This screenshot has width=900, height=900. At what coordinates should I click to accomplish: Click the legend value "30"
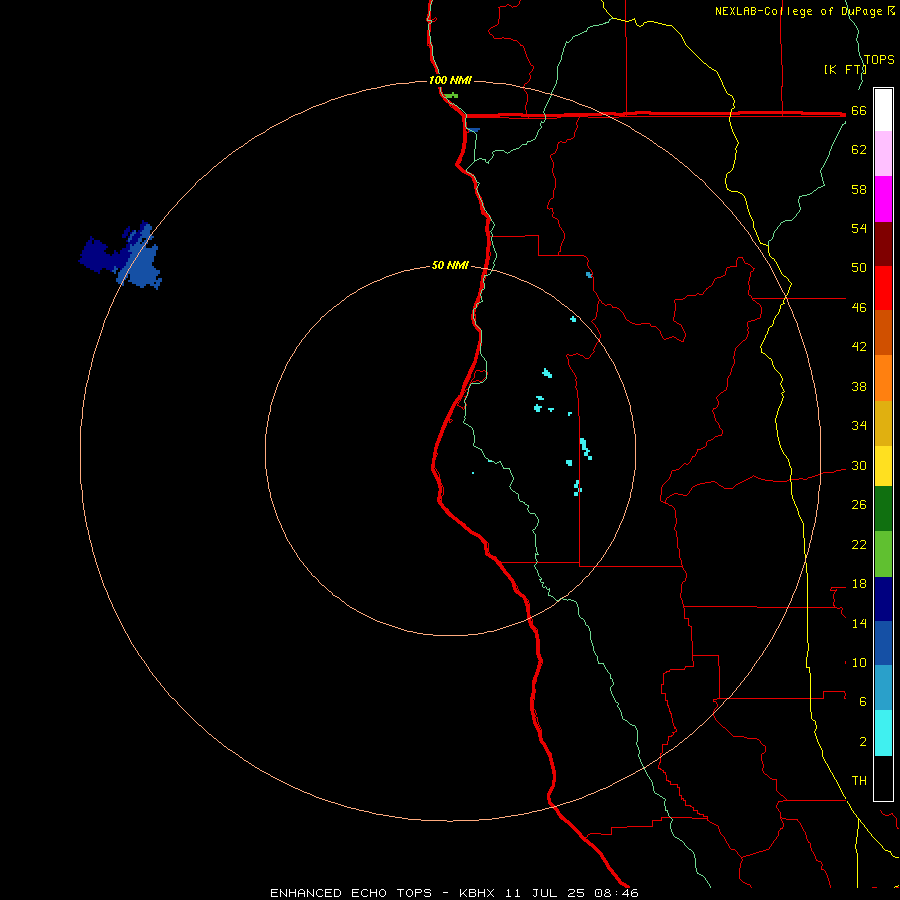(859, 465)
